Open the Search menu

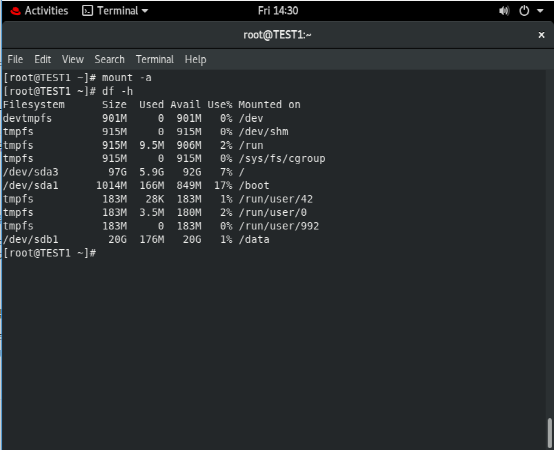pyautogui.click(x=110, y=59)
